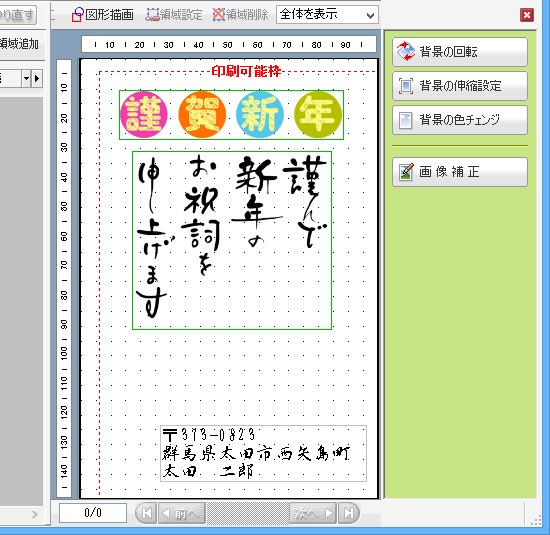This screenshot has width=550, height=535.
Task: Click the 次へ next page button
Action: 313,513
